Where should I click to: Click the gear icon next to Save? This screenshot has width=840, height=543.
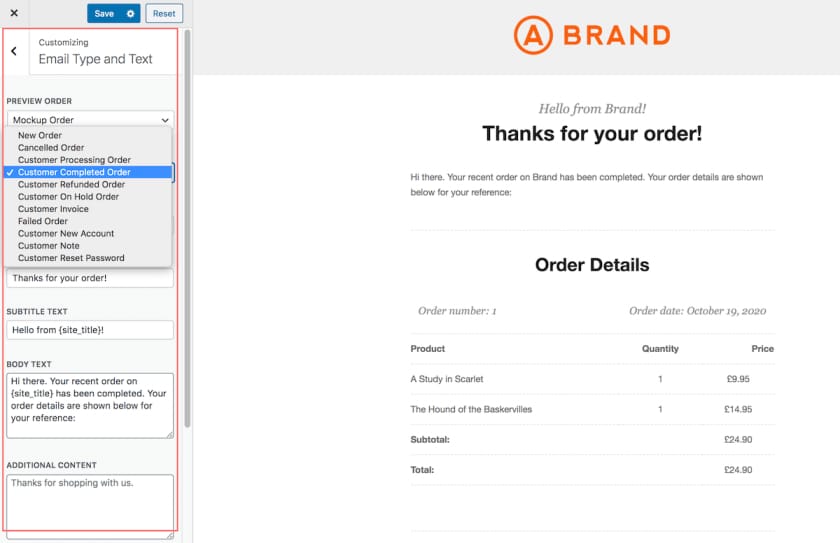[130, 13]
